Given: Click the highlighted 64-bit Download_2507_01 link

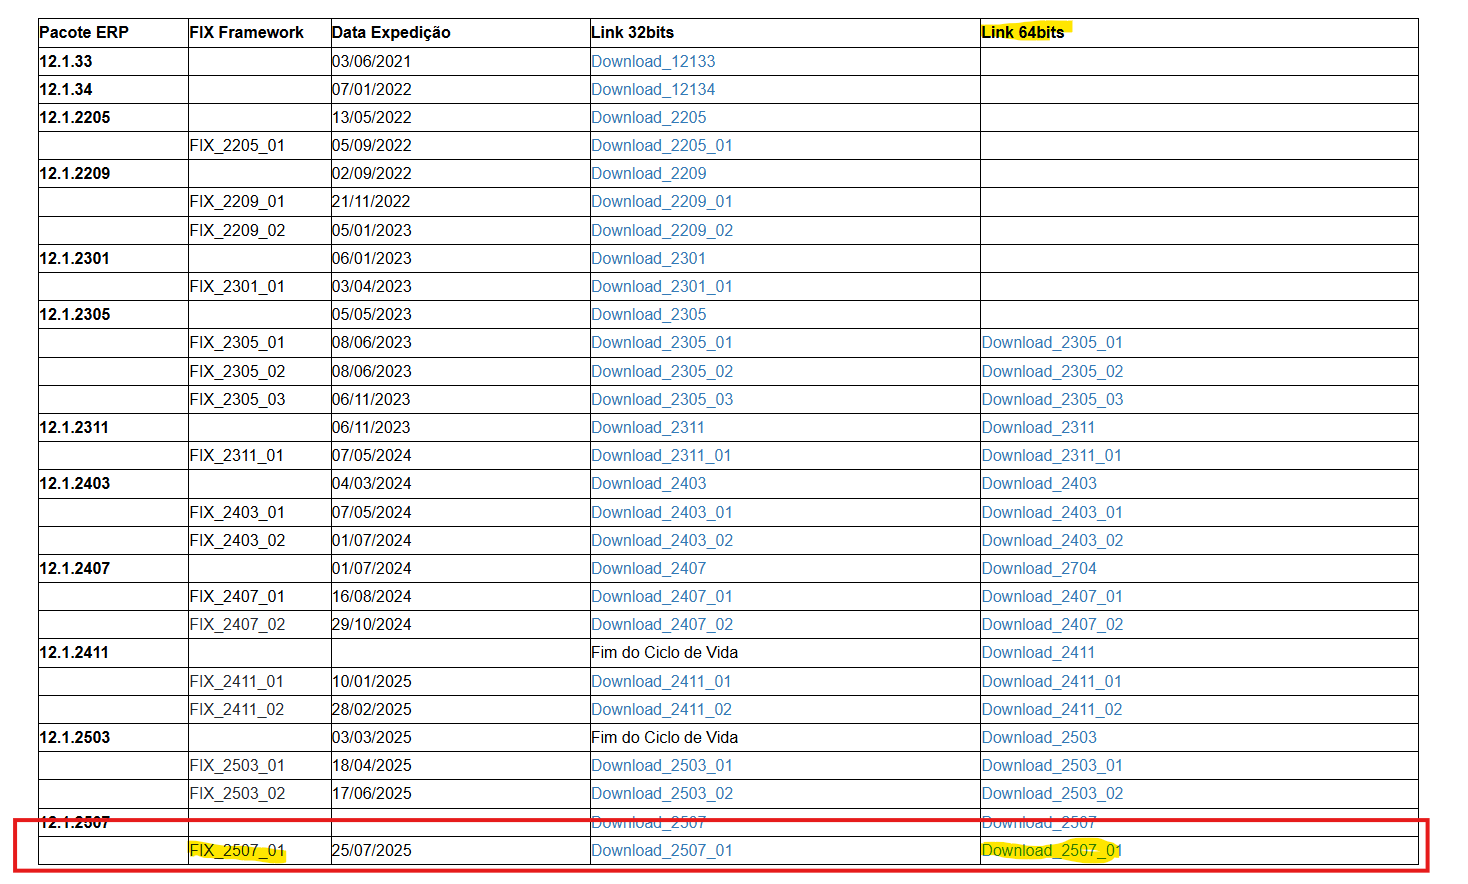Looking at the screenshot, I should 1051,850.
